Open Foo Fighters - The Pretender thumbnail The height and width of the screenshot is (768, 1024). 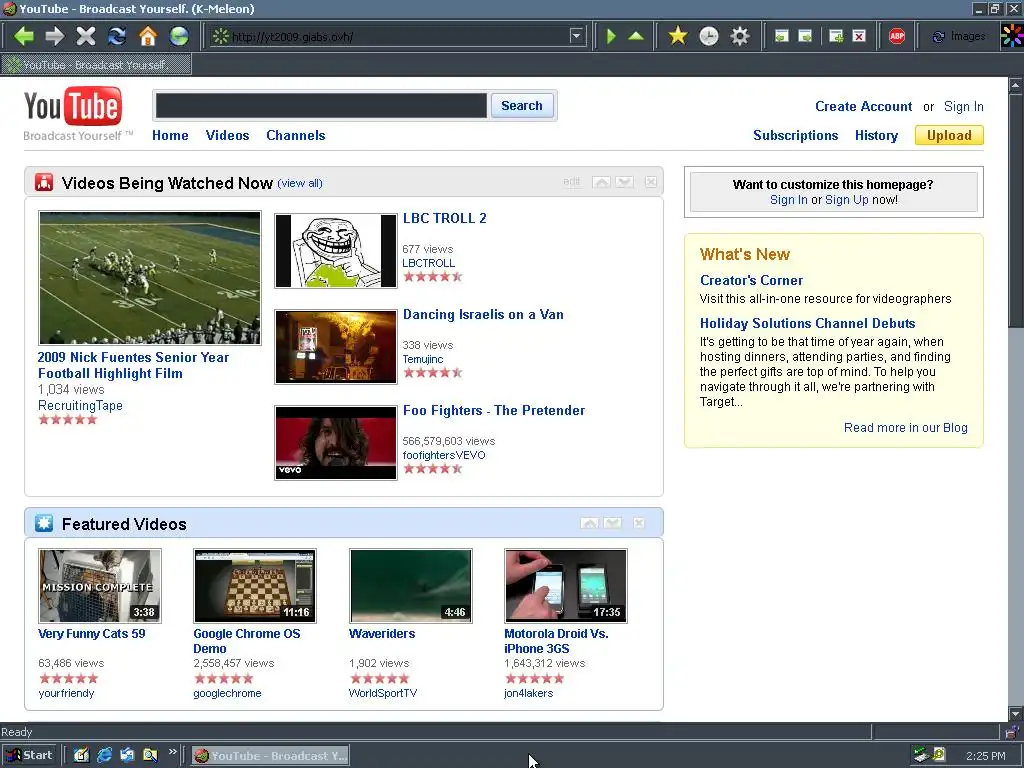336,443
